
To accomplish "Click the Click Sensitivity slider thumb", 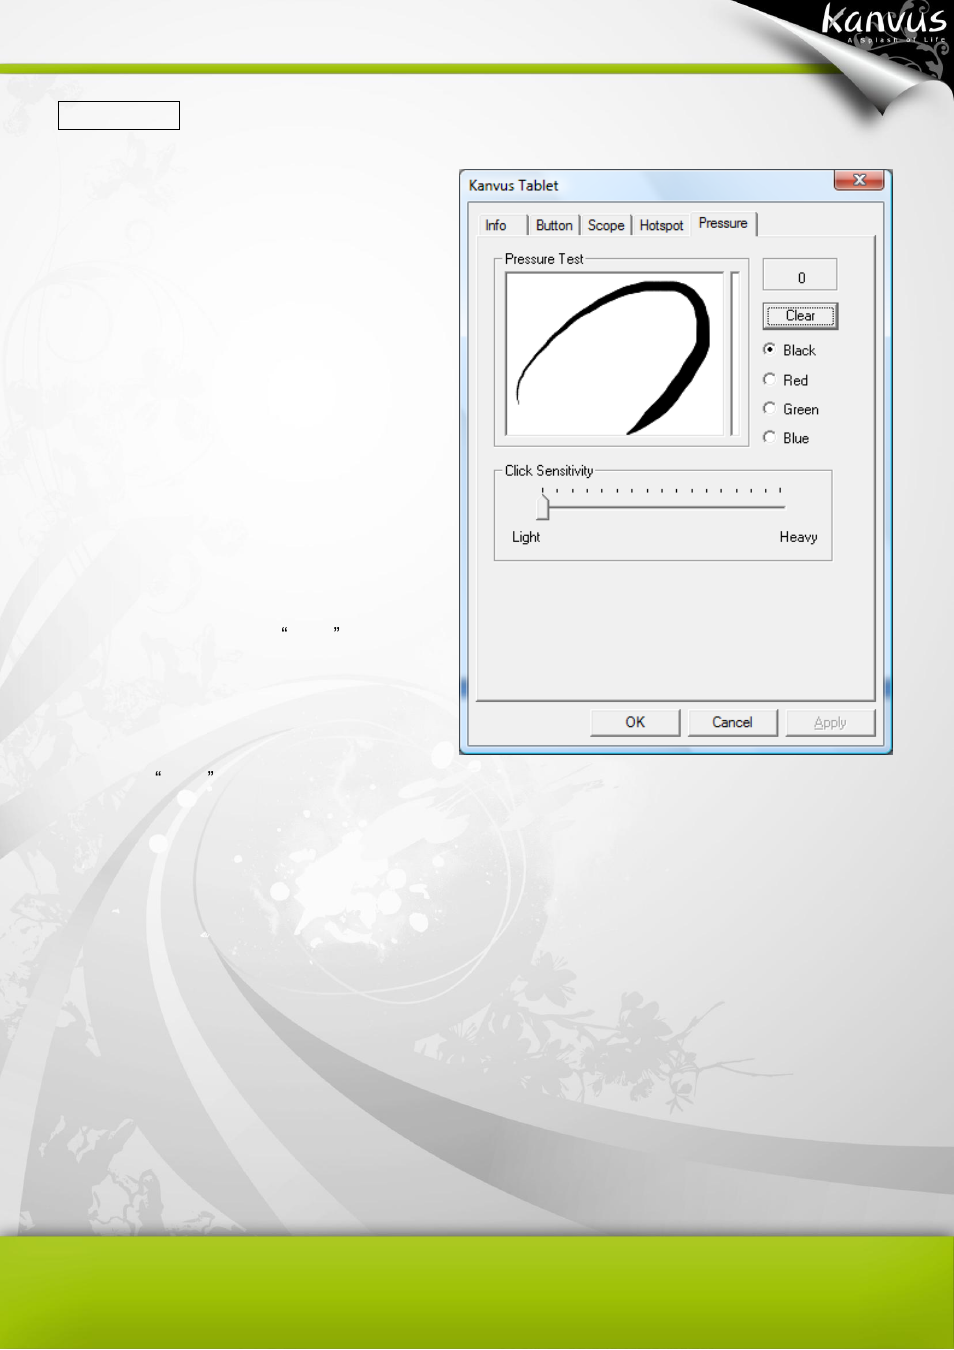I will (543, 508).
